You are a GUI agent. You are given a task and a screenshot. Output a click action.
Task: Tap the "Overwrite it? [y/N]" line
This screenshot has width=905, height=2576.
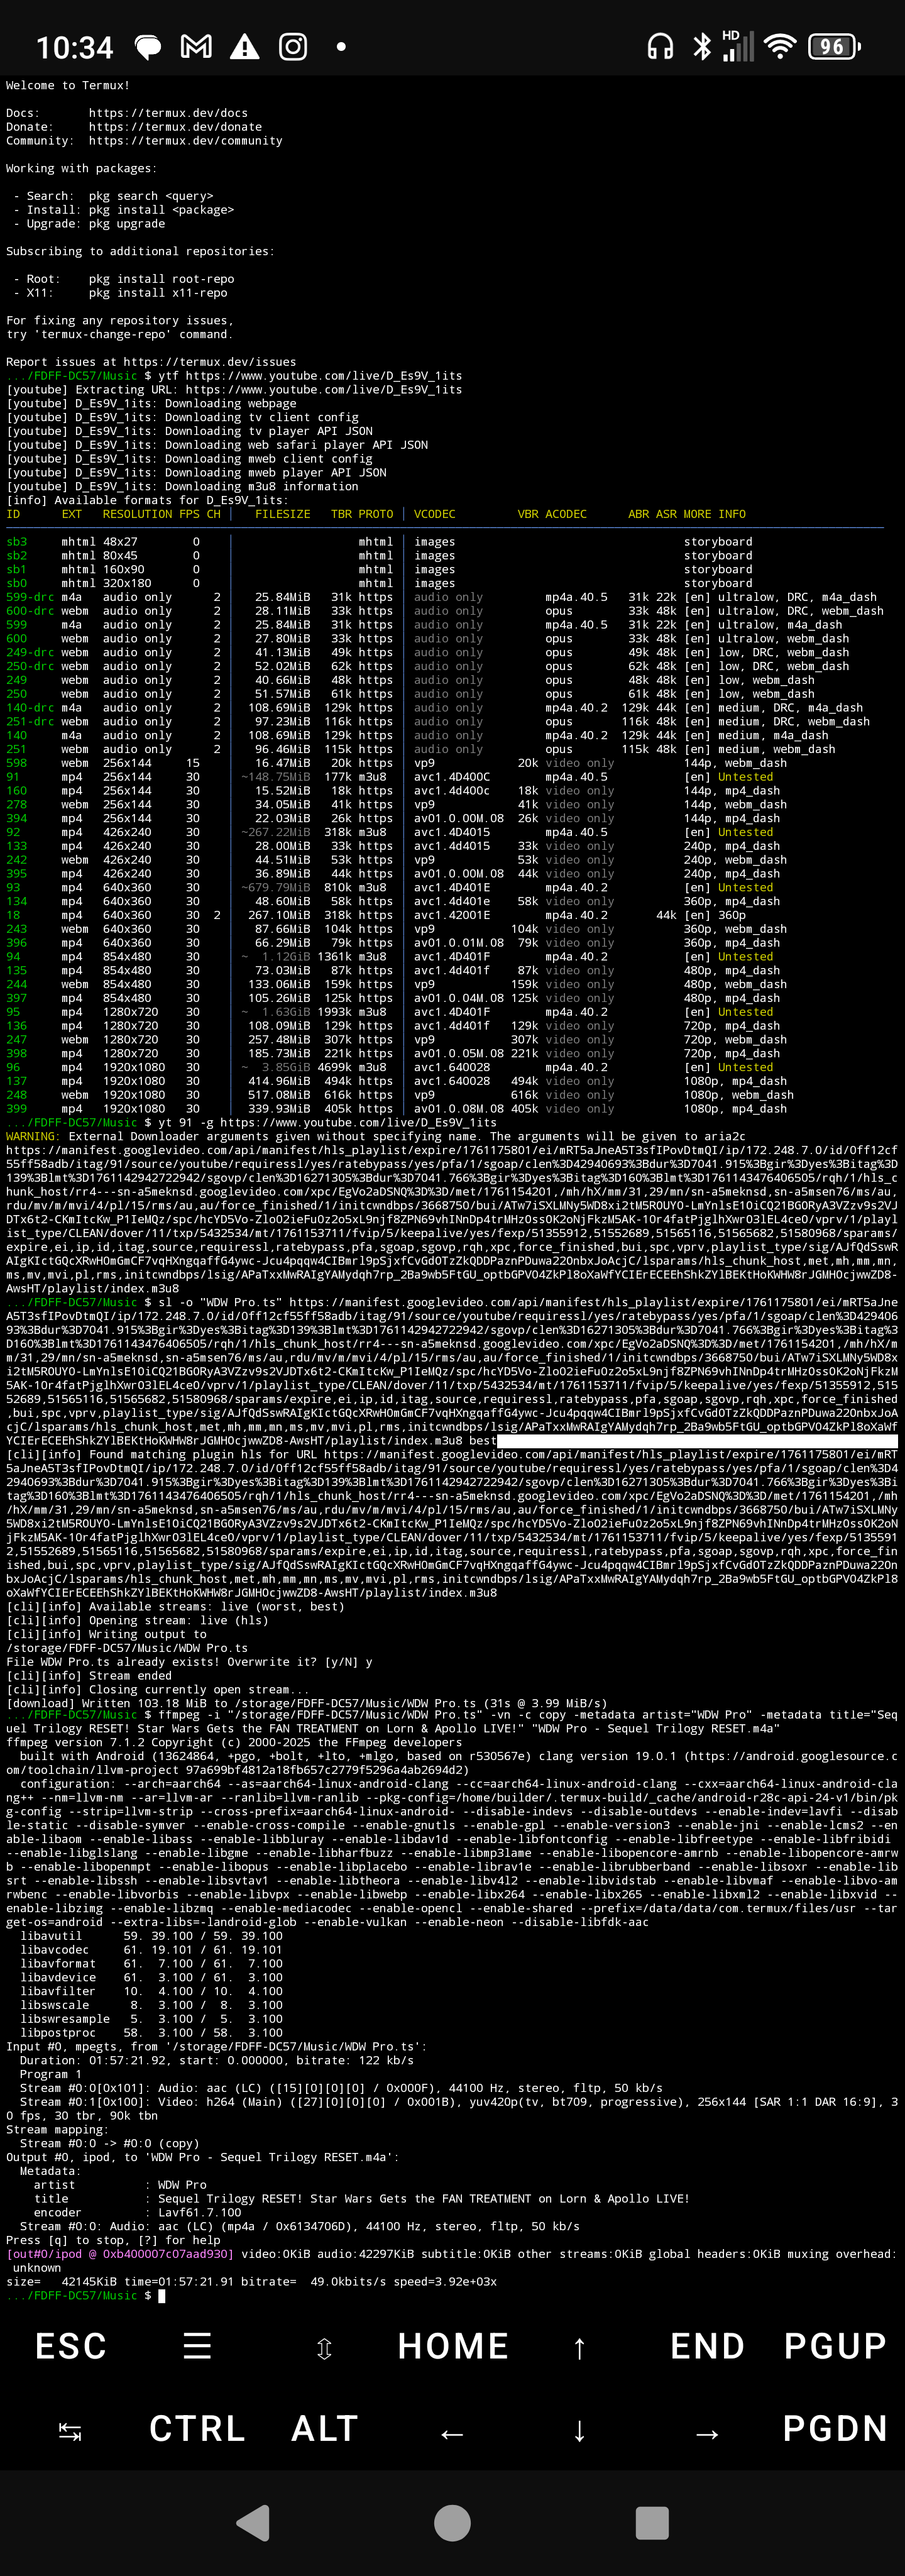point(189,1662)
